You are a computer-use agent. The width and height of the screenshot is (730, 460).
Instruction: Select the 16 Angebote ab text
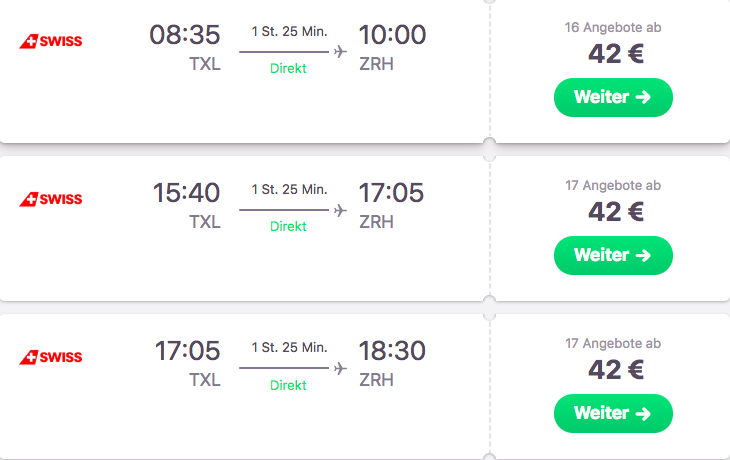[x=613, y=27]
